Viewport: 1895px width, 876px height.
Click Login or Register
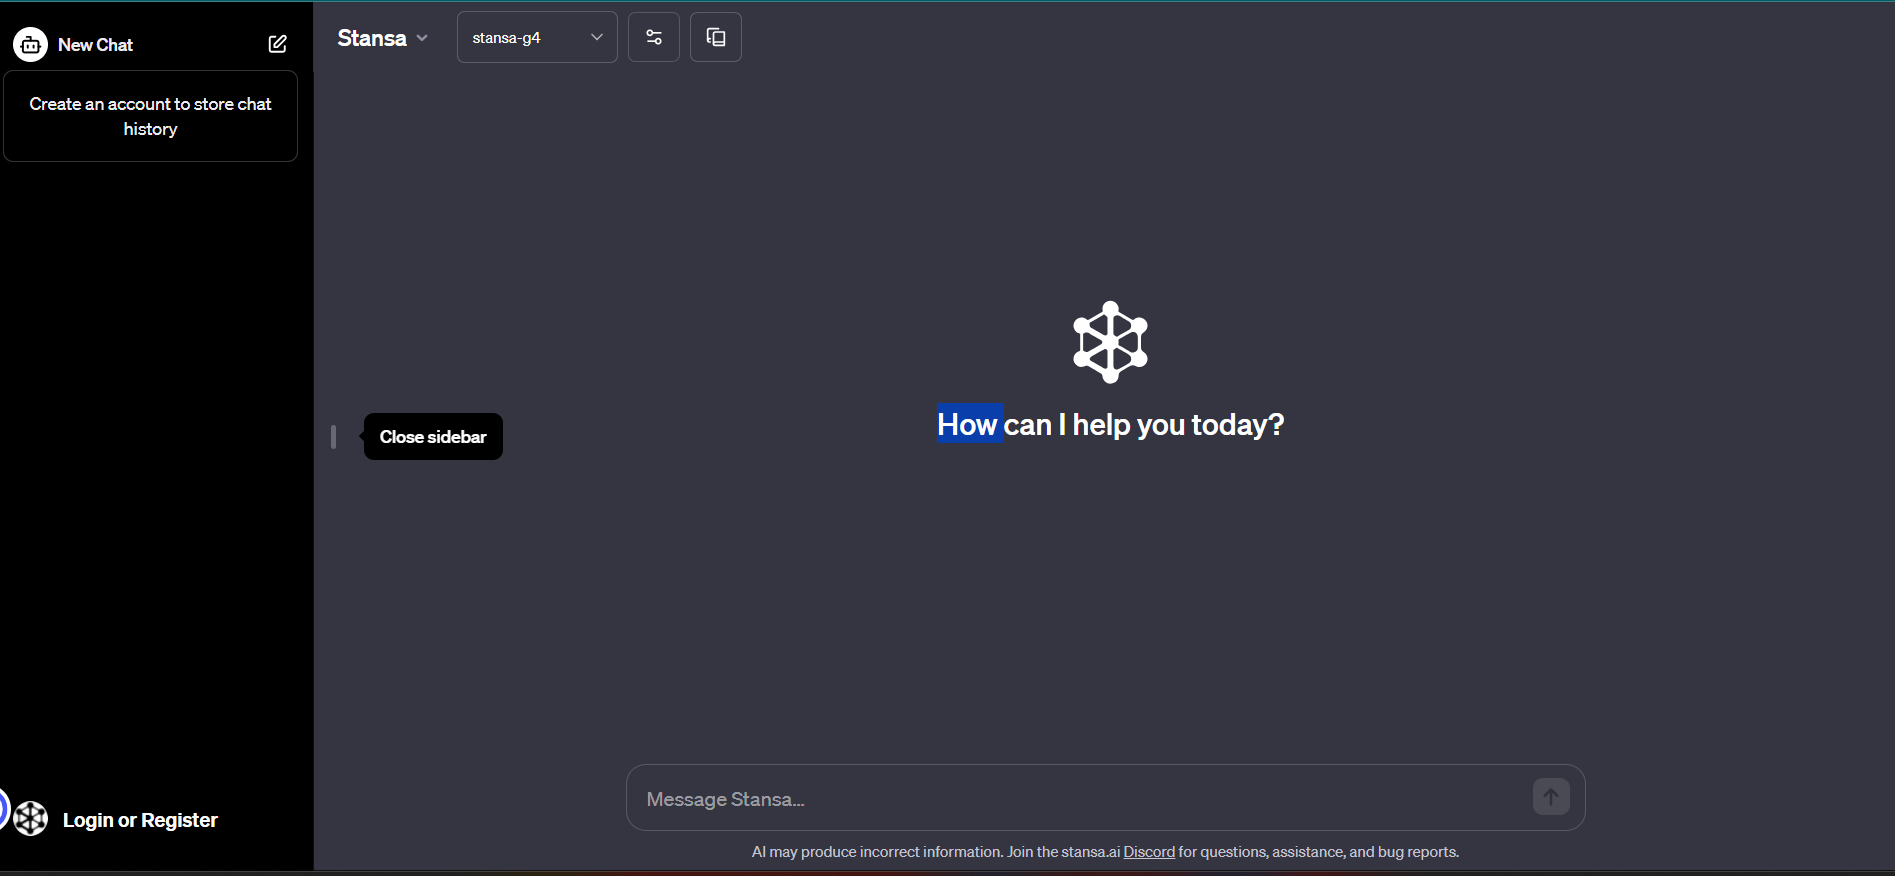pos(140,820)
